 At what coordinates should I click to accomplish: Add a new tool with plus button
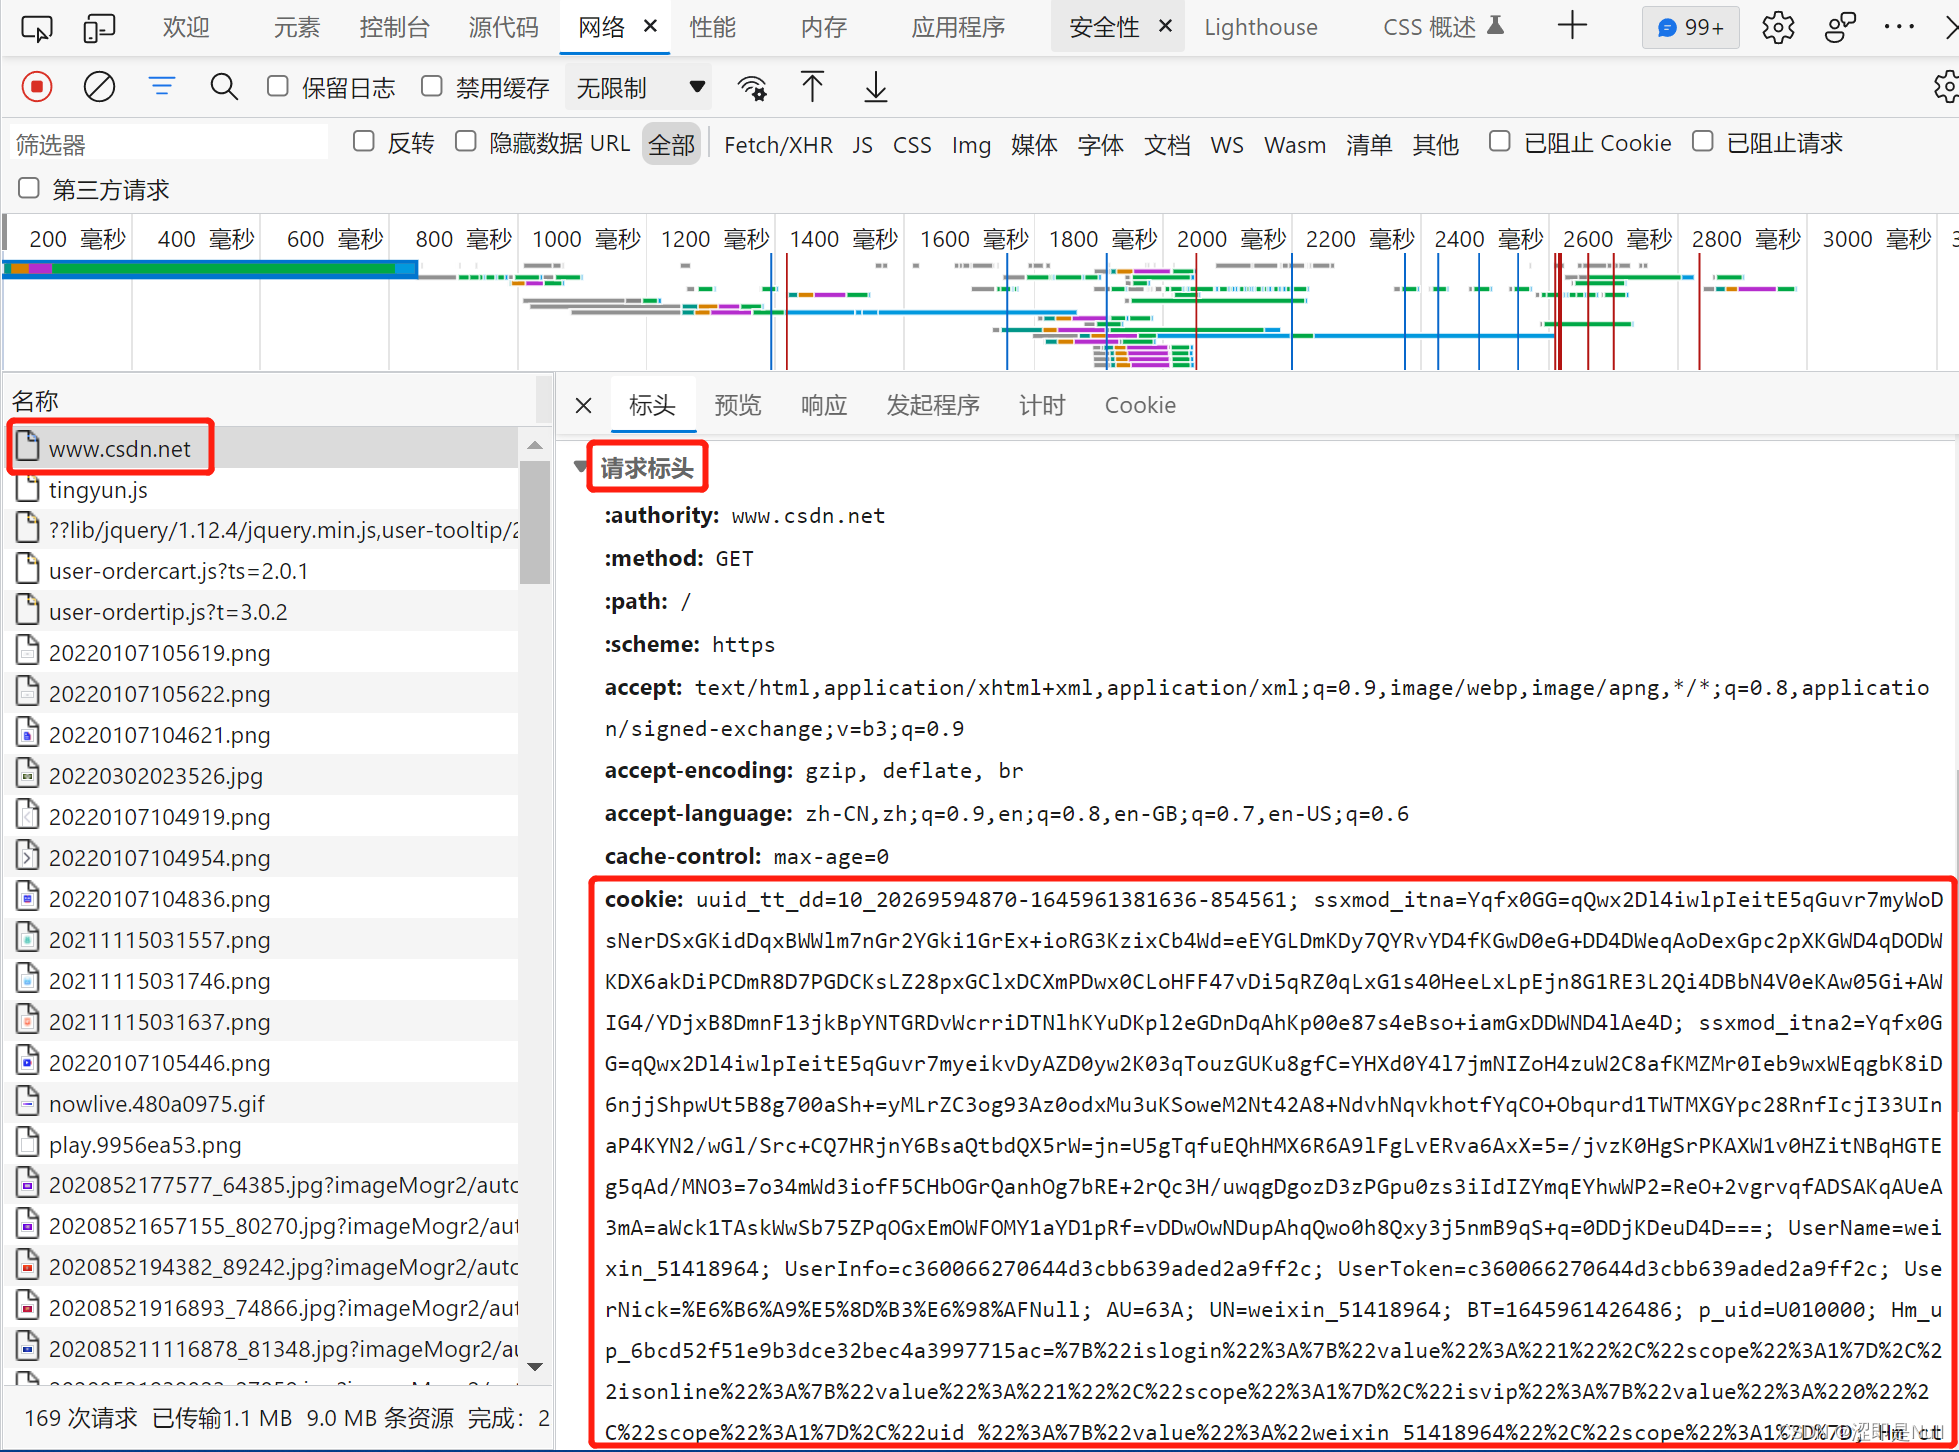point(1572,26)
